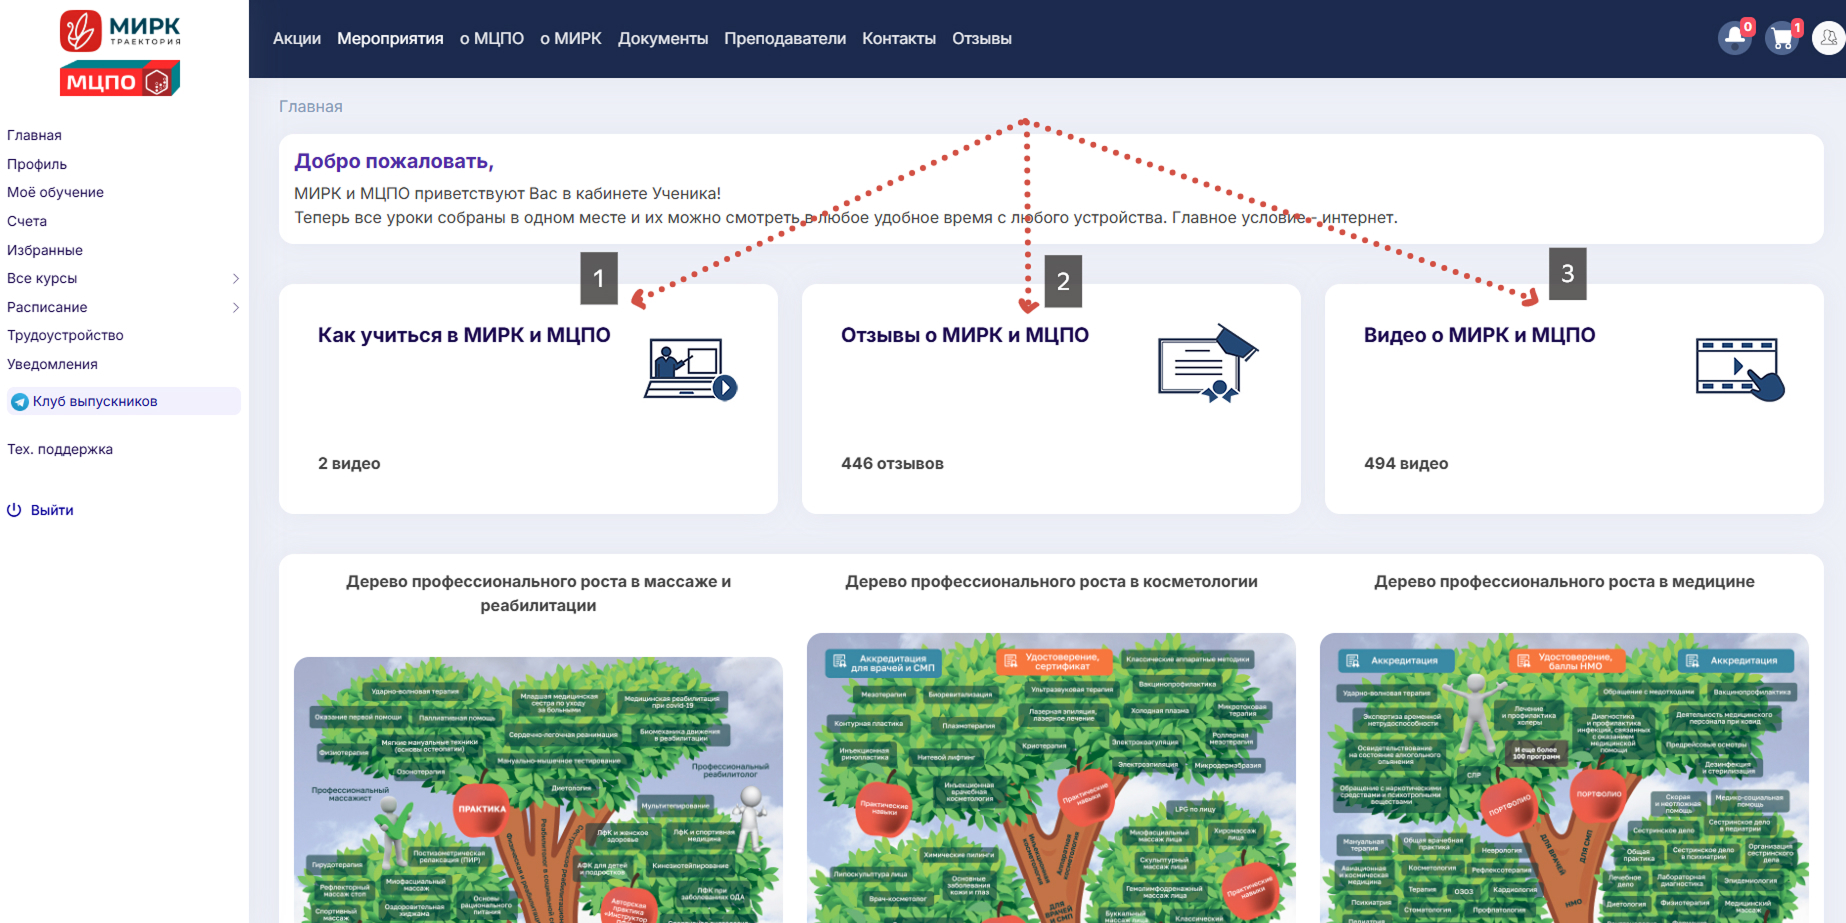Screen dimensions: 1846x923
Task: Click the Дерево роста в медицине heading
Action: pyautogui.click(x=1564, y=581)
